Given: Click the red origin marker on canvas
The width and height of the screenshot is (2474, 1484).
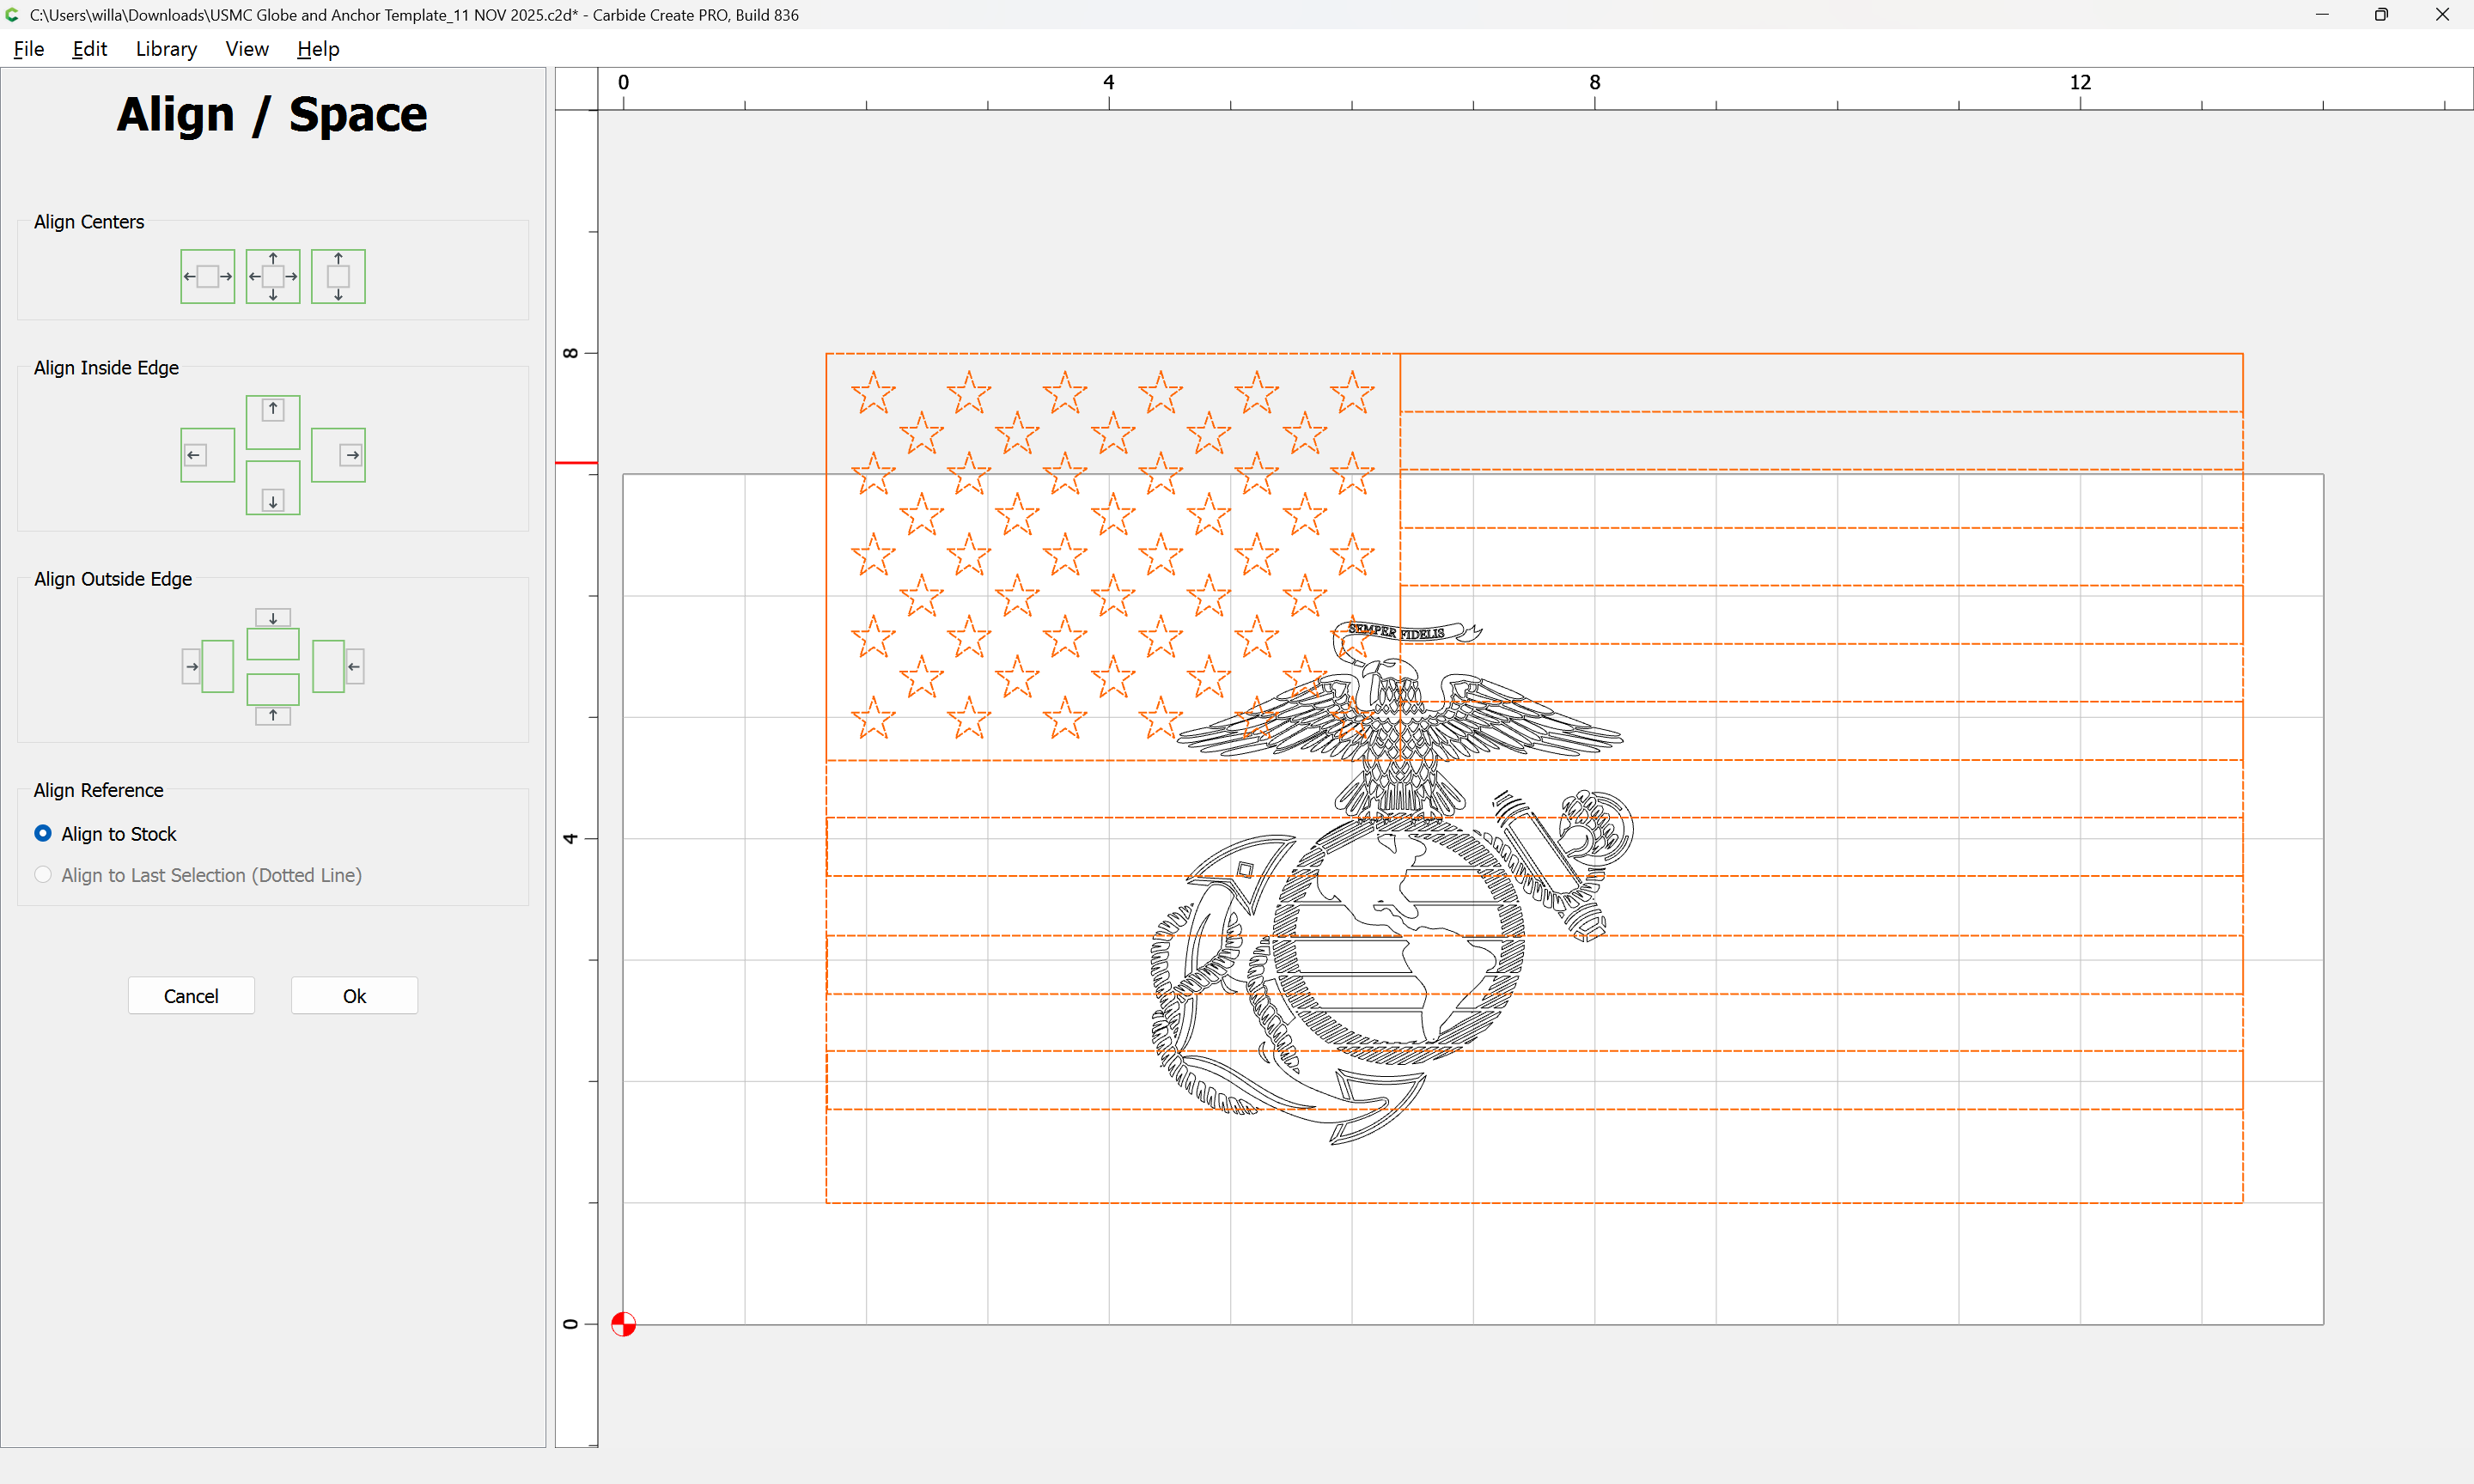Looking at the screenshot, I should (623, 1324).
